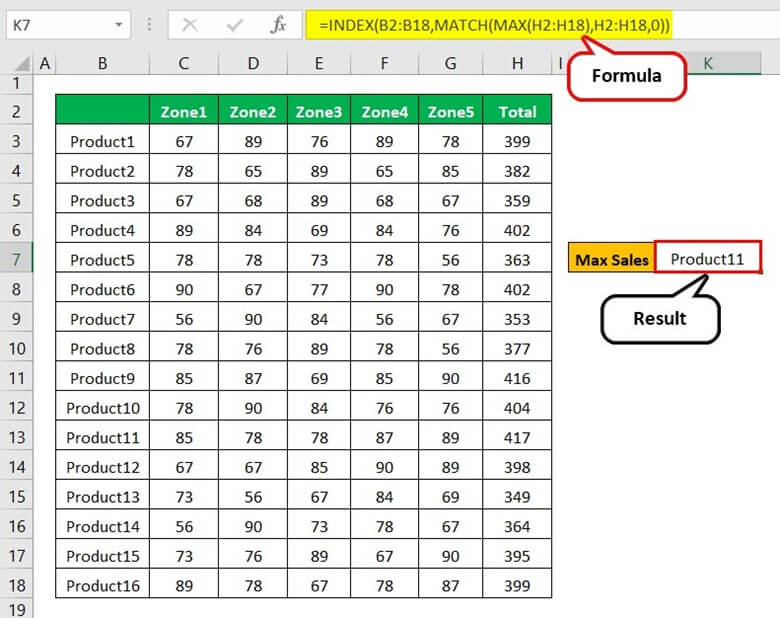Click the total 382 cell

tap(517, 171)
